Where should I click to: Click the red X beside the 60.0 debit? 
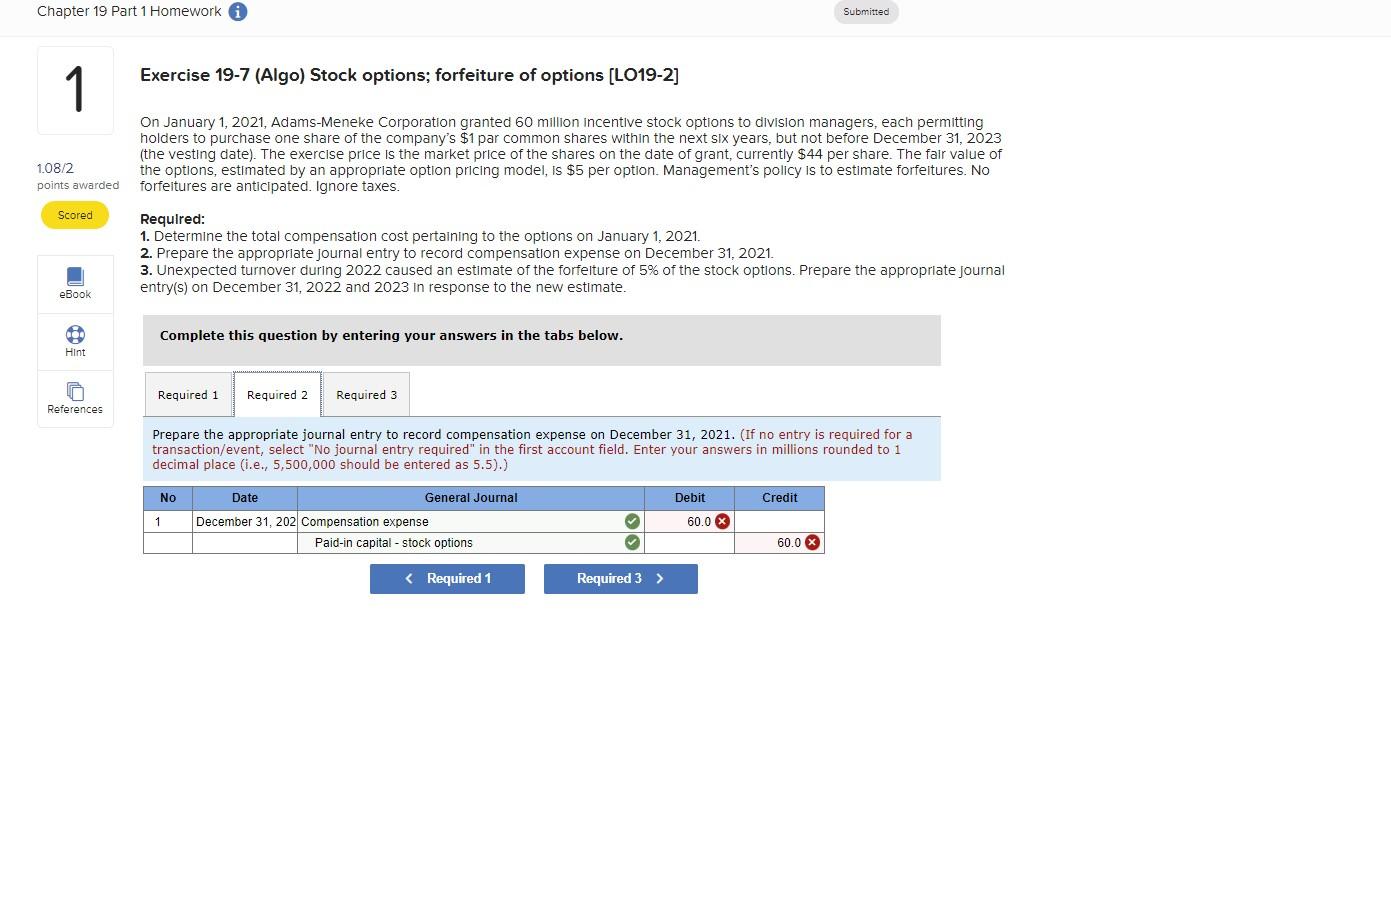720,521
